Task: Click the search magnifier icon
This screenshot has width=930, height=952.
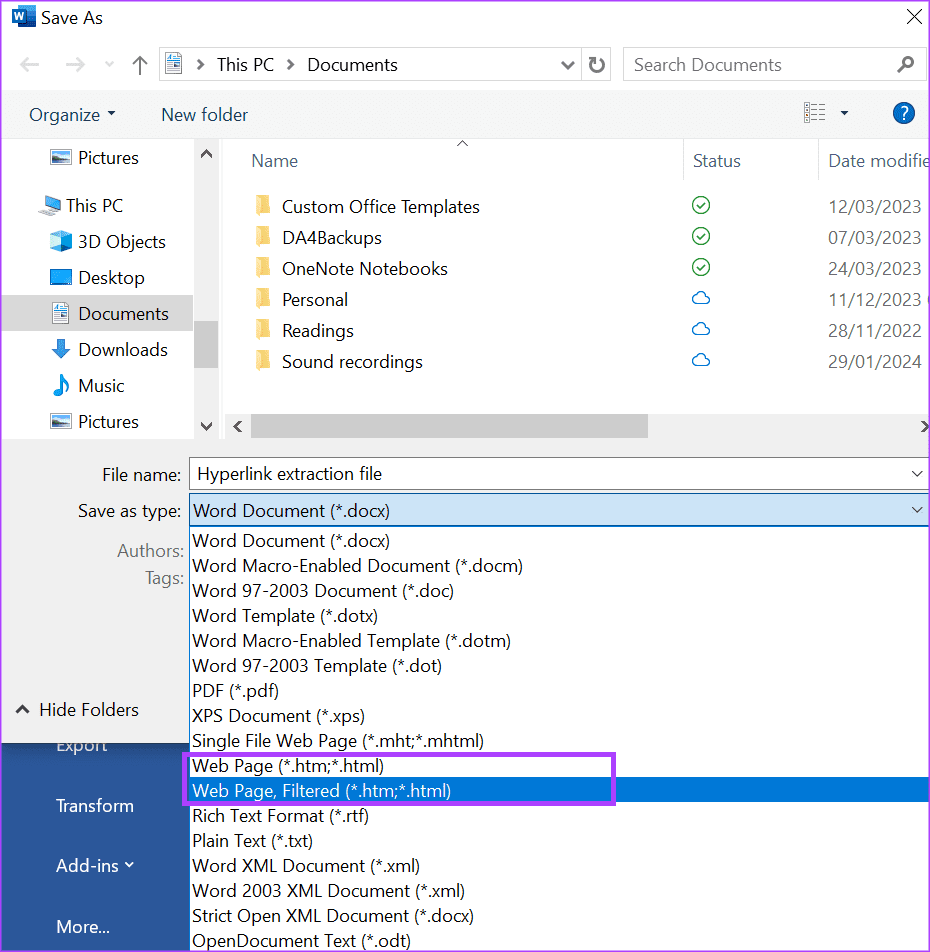Action: click(x=906, y=64)
